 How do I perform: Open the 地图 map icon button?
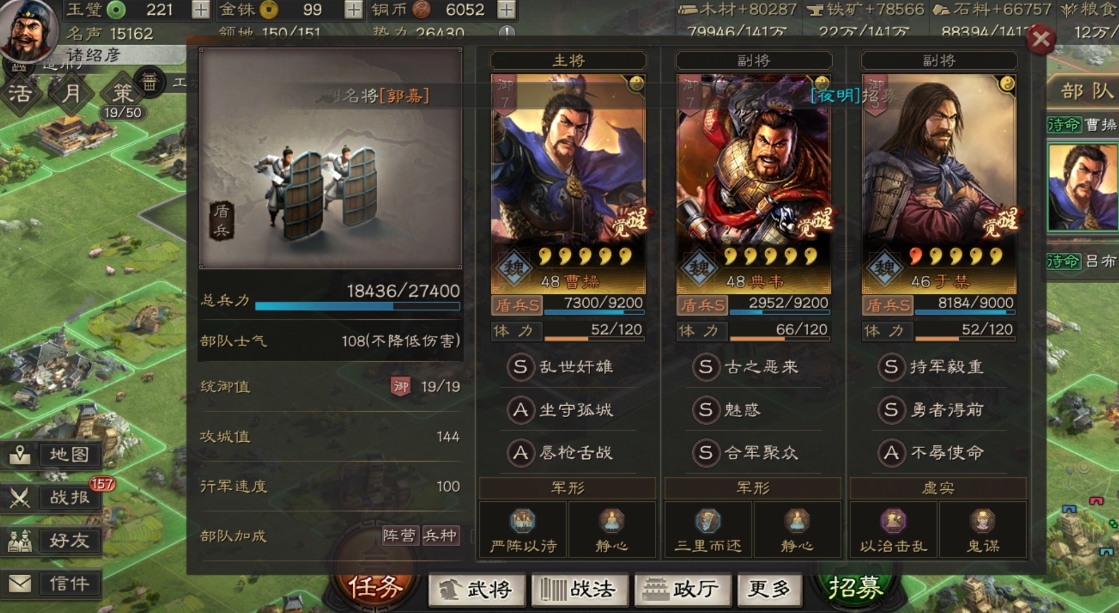pos(51,455)
